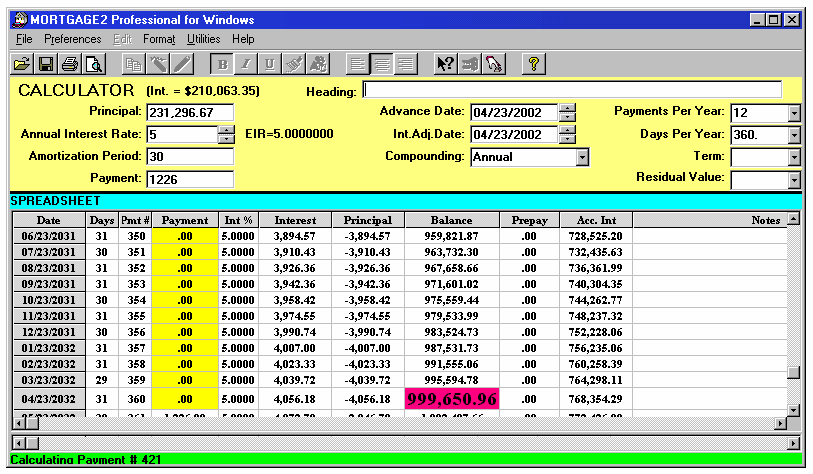Viewport: 813px width, 474px height.
Task: Click the Balance column header
Action: click(451, 220)
